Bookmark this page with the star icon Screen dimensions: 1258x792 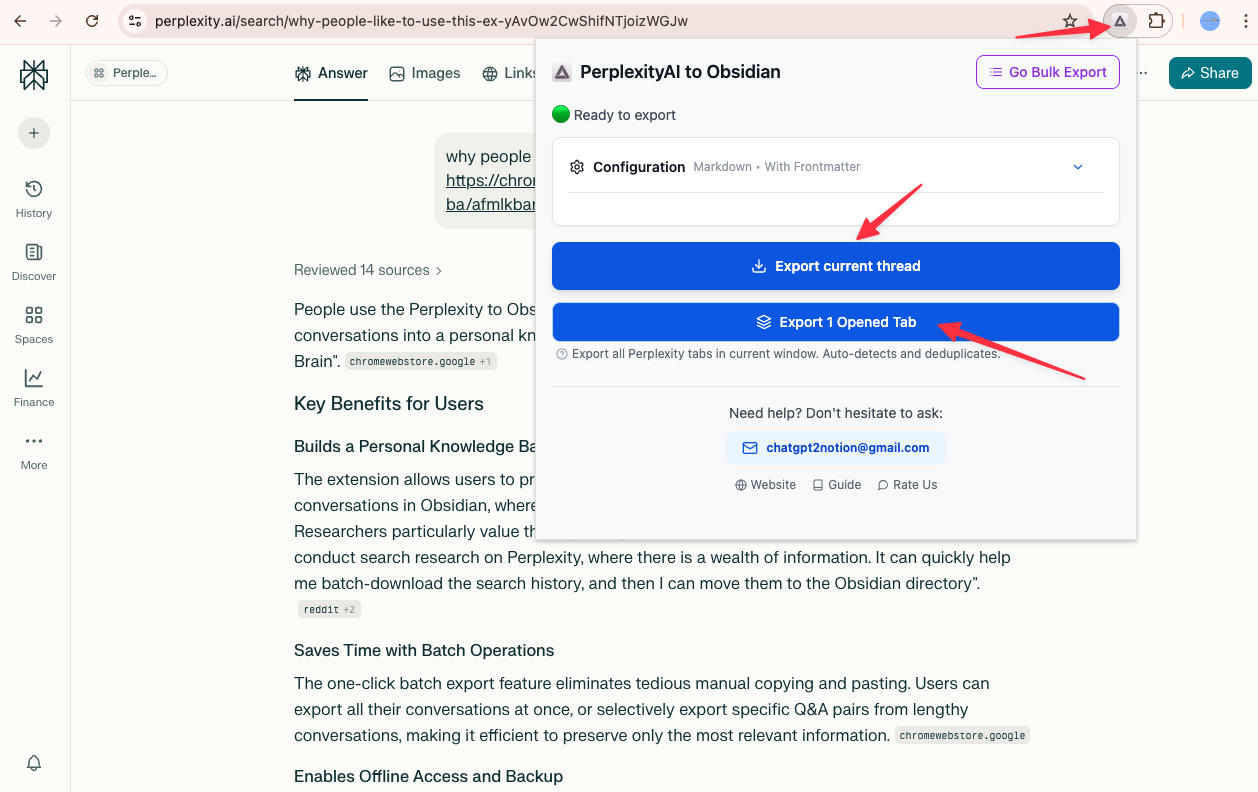[1070, 21]
